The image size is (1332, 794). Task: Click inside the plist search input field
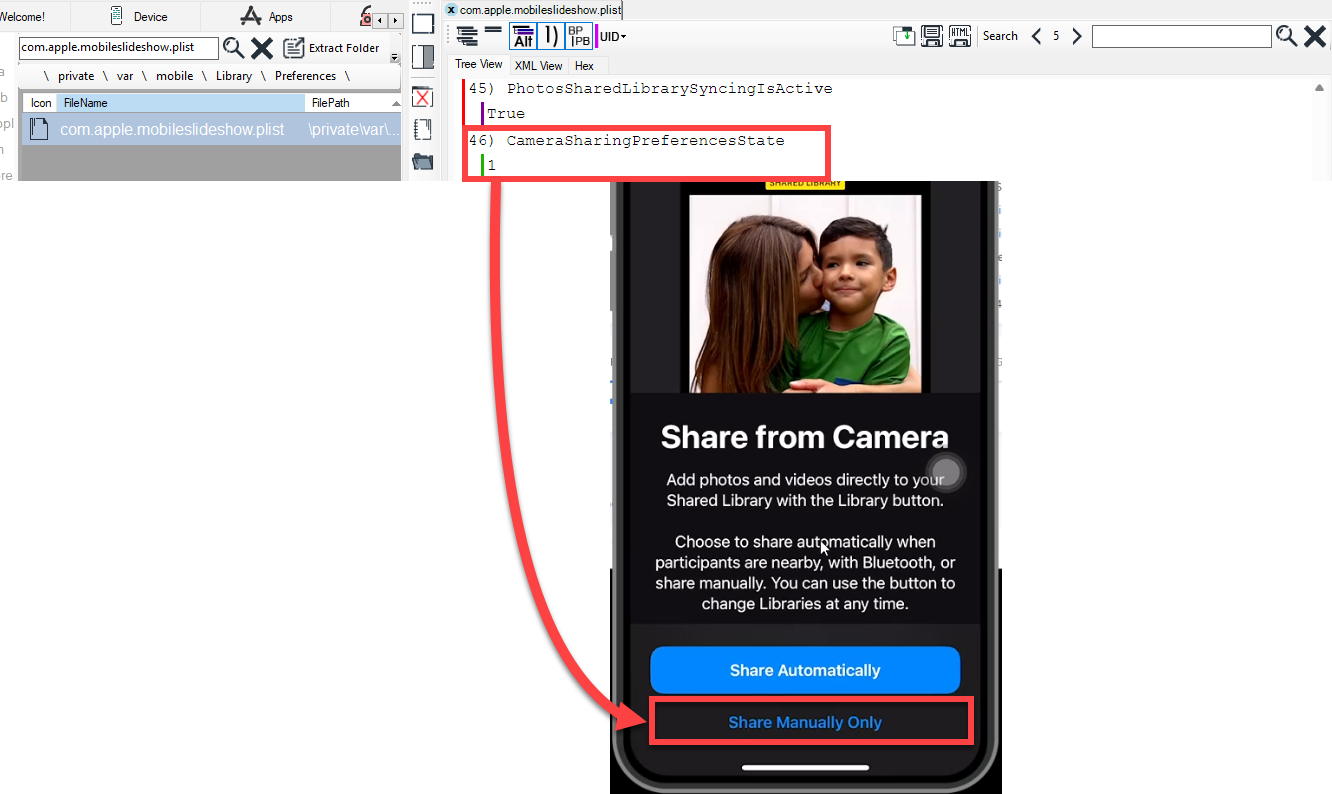[x=1181, y=37]
